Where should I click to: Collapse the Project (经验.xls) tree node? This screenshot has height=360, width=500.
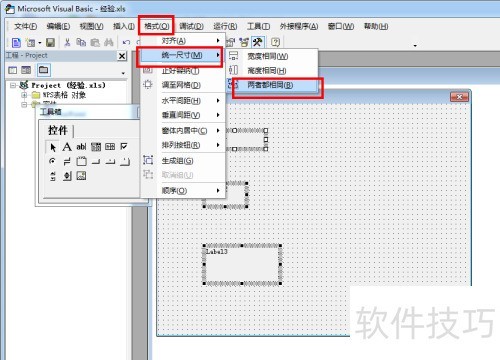[x=13, y=85]
